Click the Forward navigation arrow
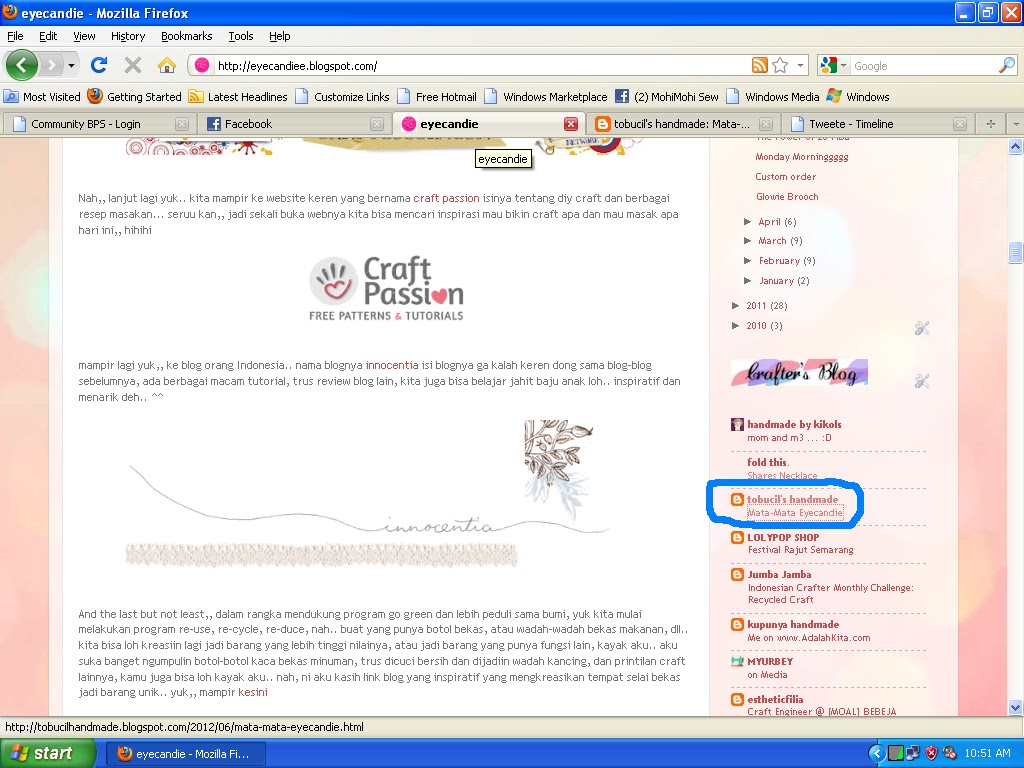 pyautogui.click(x=51, y=65)
